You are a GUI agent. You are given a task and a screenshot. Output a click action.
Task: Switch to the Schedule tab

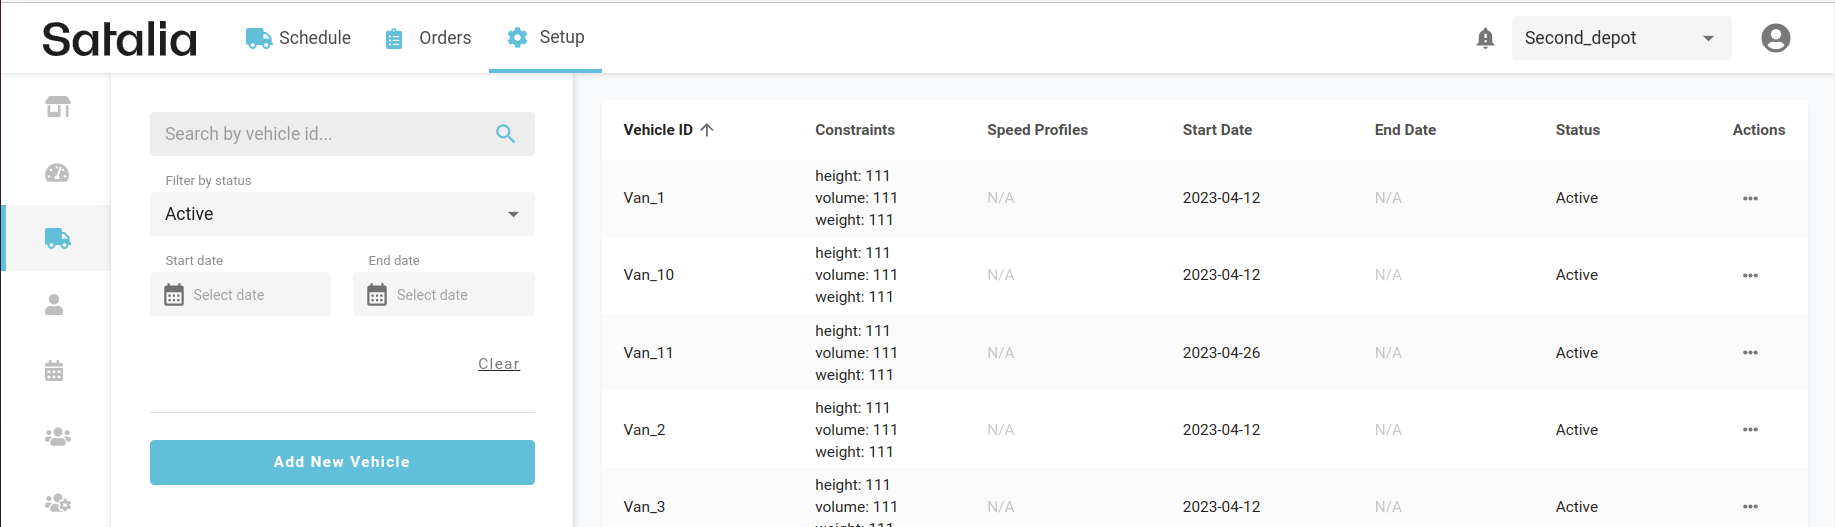[299, 38]
